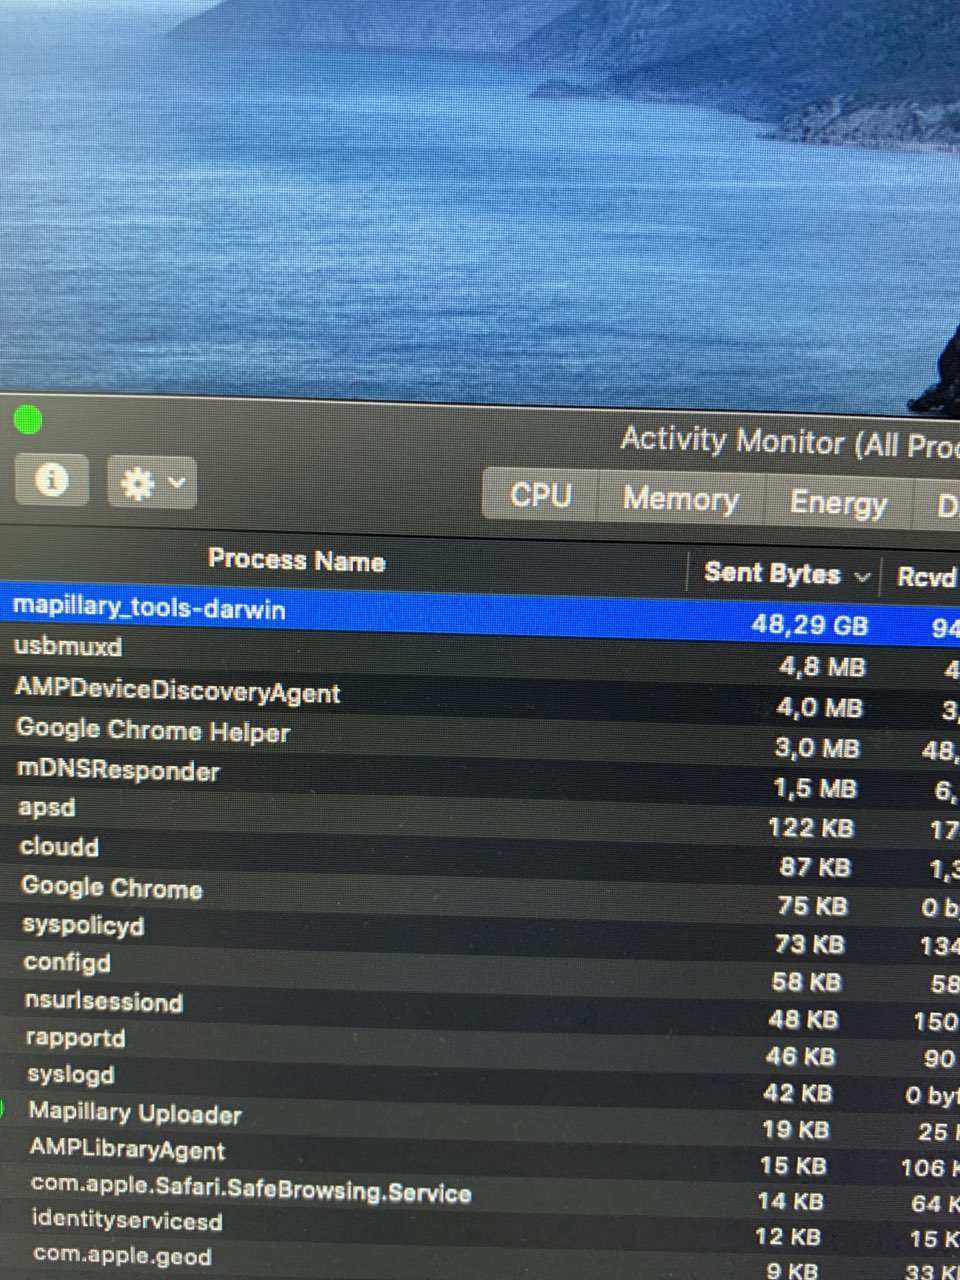Image resolution: width=960 pixels, height=1280 pixels.
Task: Click the 1,5 MB sent bytes value
Action: tap(815, 789)
